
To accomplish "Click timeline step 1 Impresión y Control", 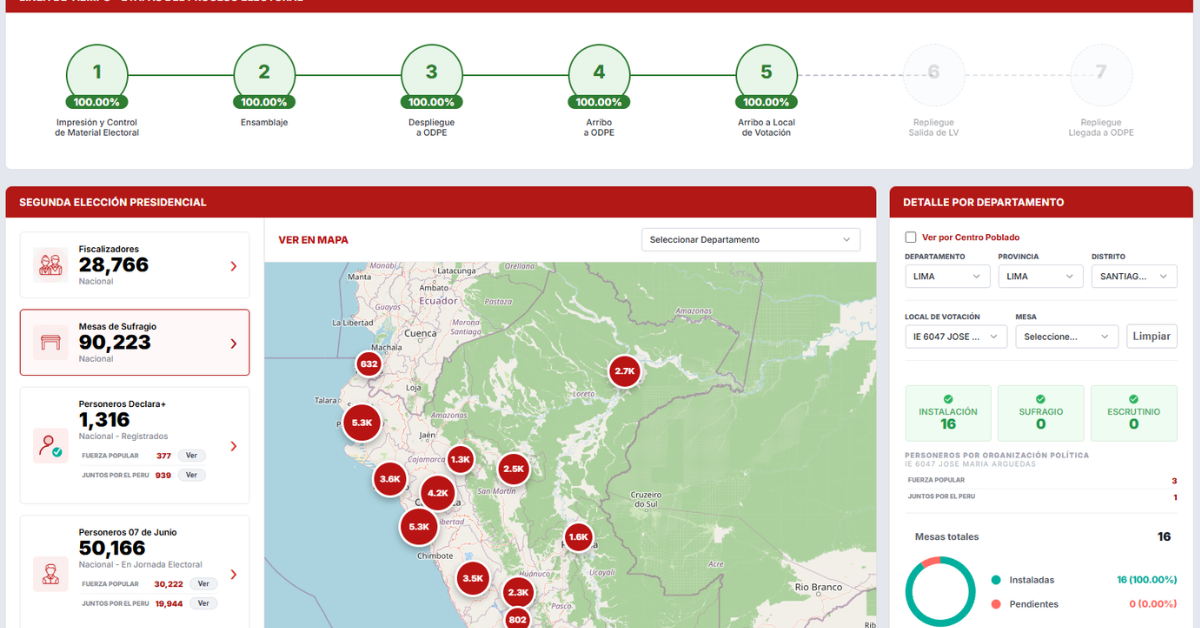I will point(97,74).
